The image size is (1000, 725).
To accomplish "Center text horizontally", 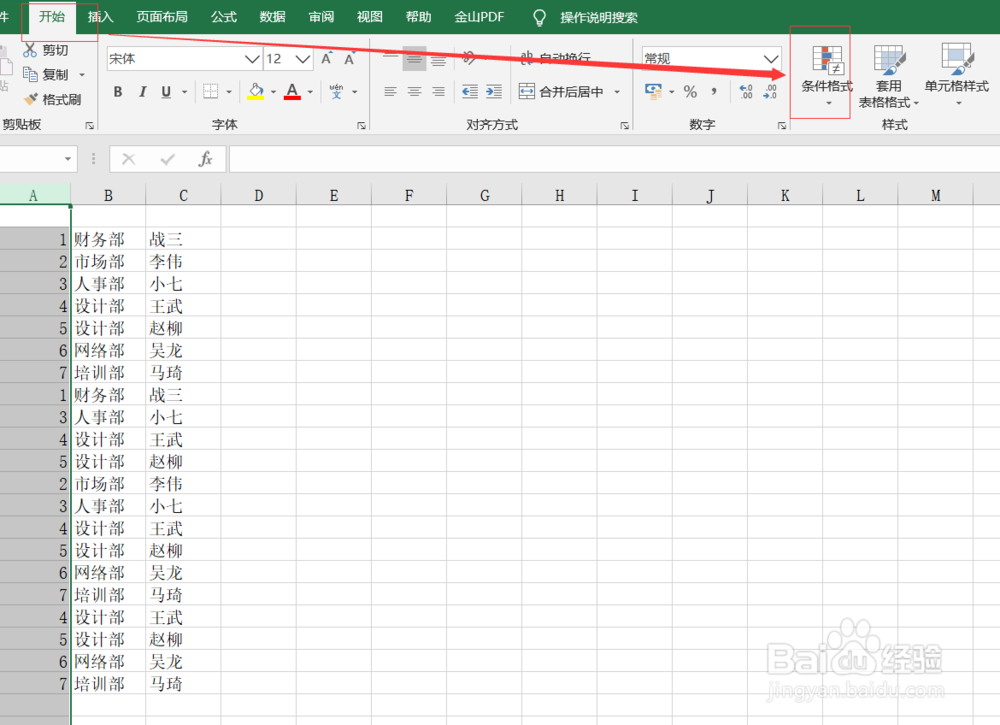I will point(415,92).
